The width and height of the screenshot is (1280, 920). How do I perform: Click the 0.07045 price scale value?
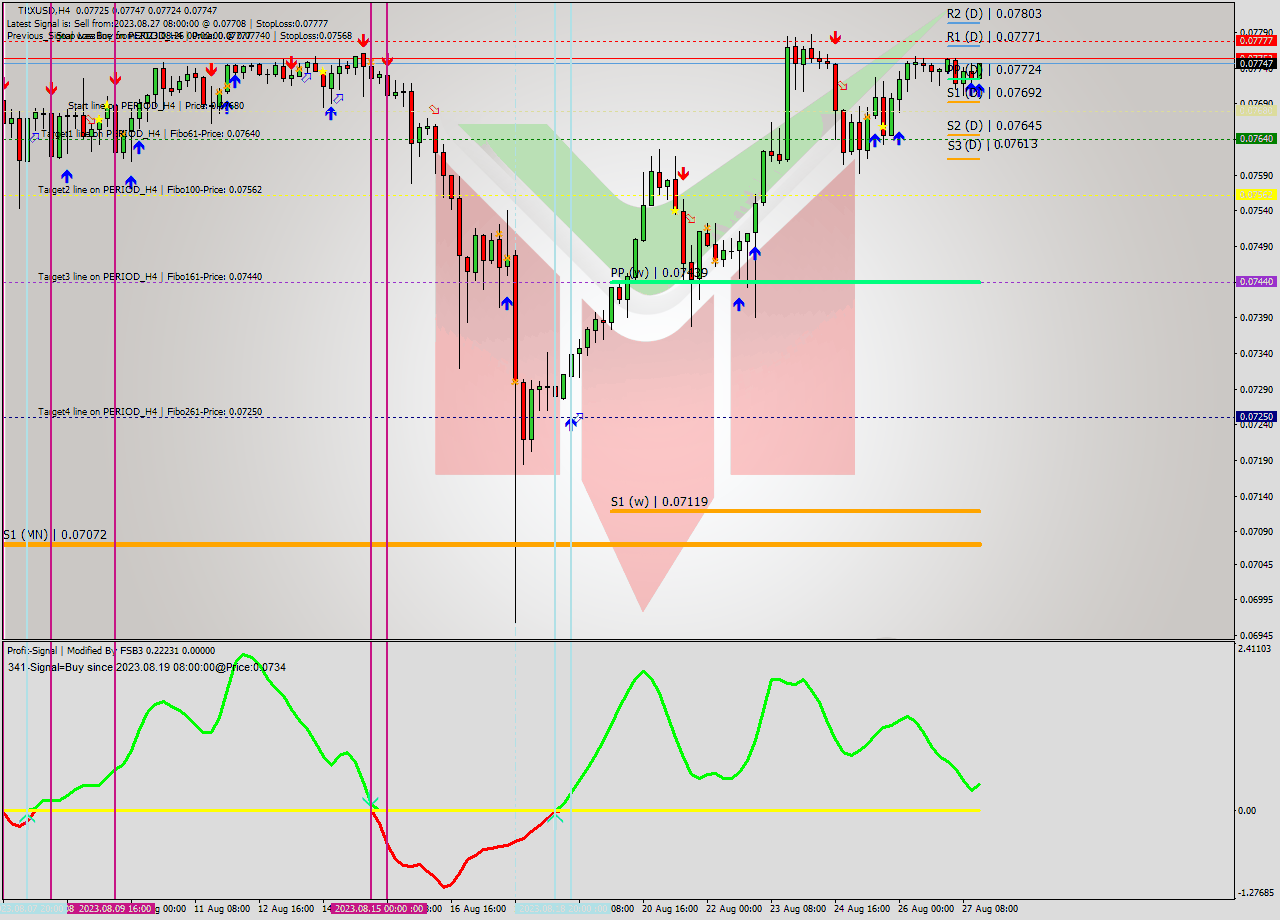pyautogui.click(x=1257, y=564)
